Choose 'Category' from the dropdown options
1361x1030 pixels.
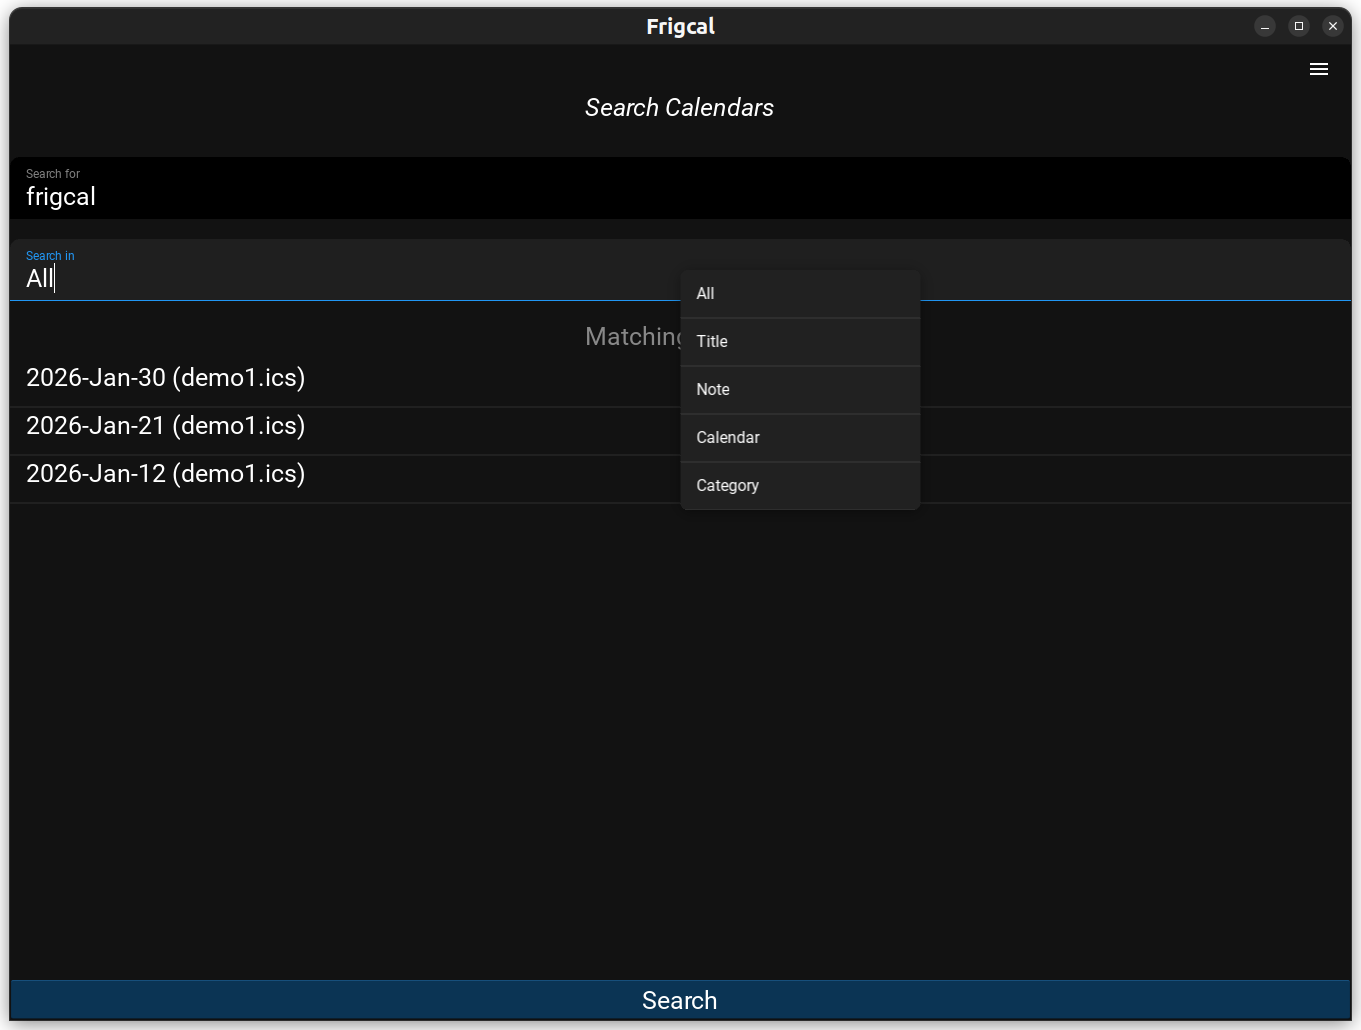pyautogui.click(x=799, y=486)
